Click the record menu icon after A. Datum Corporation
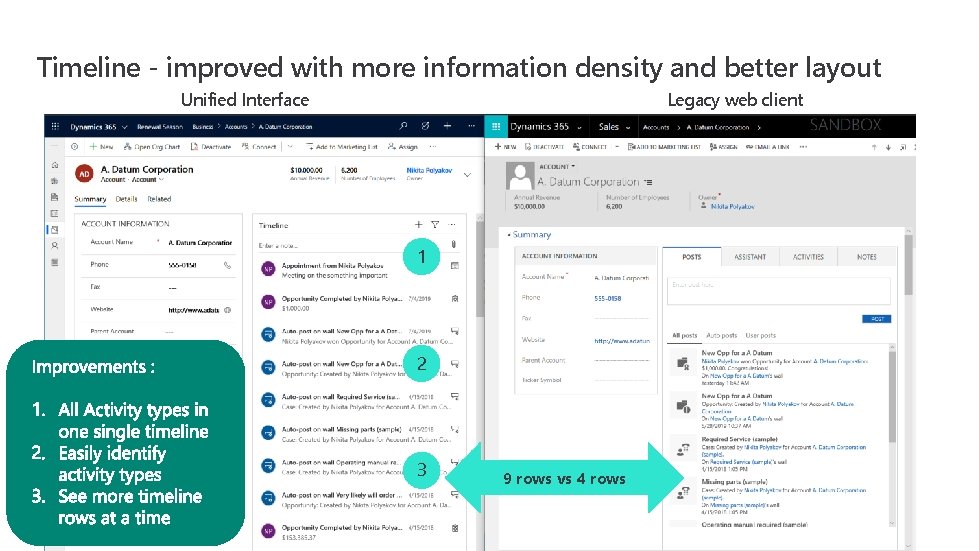The height and width of the screenshot is (551, 979). 649,182
